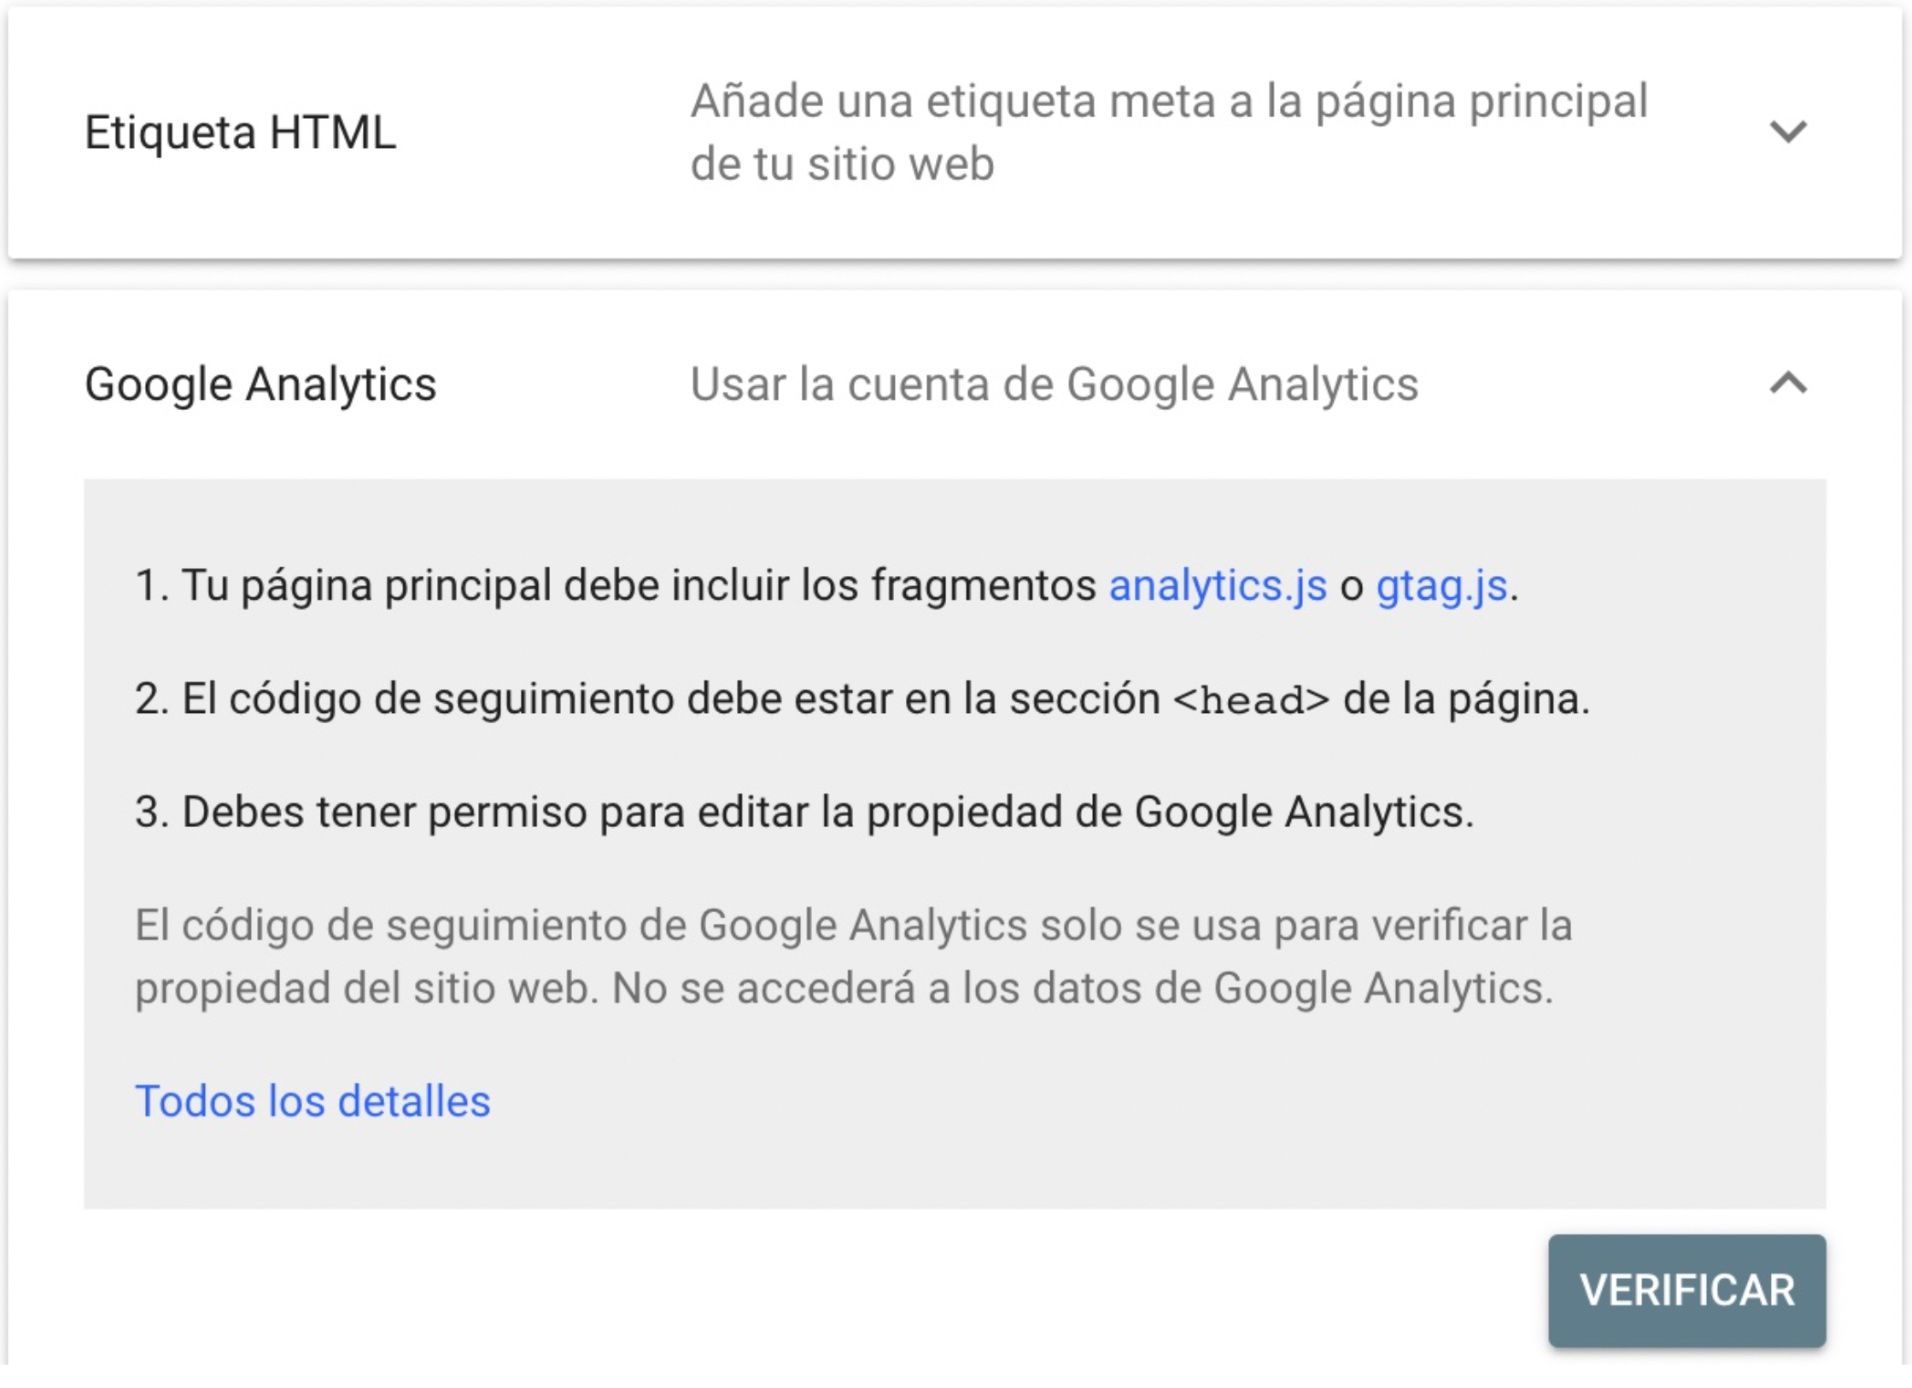Click 'de tu sitio web' description line
This screenshot has width=1912, height=1388.
pyautogui.click(x=842, y=164)
